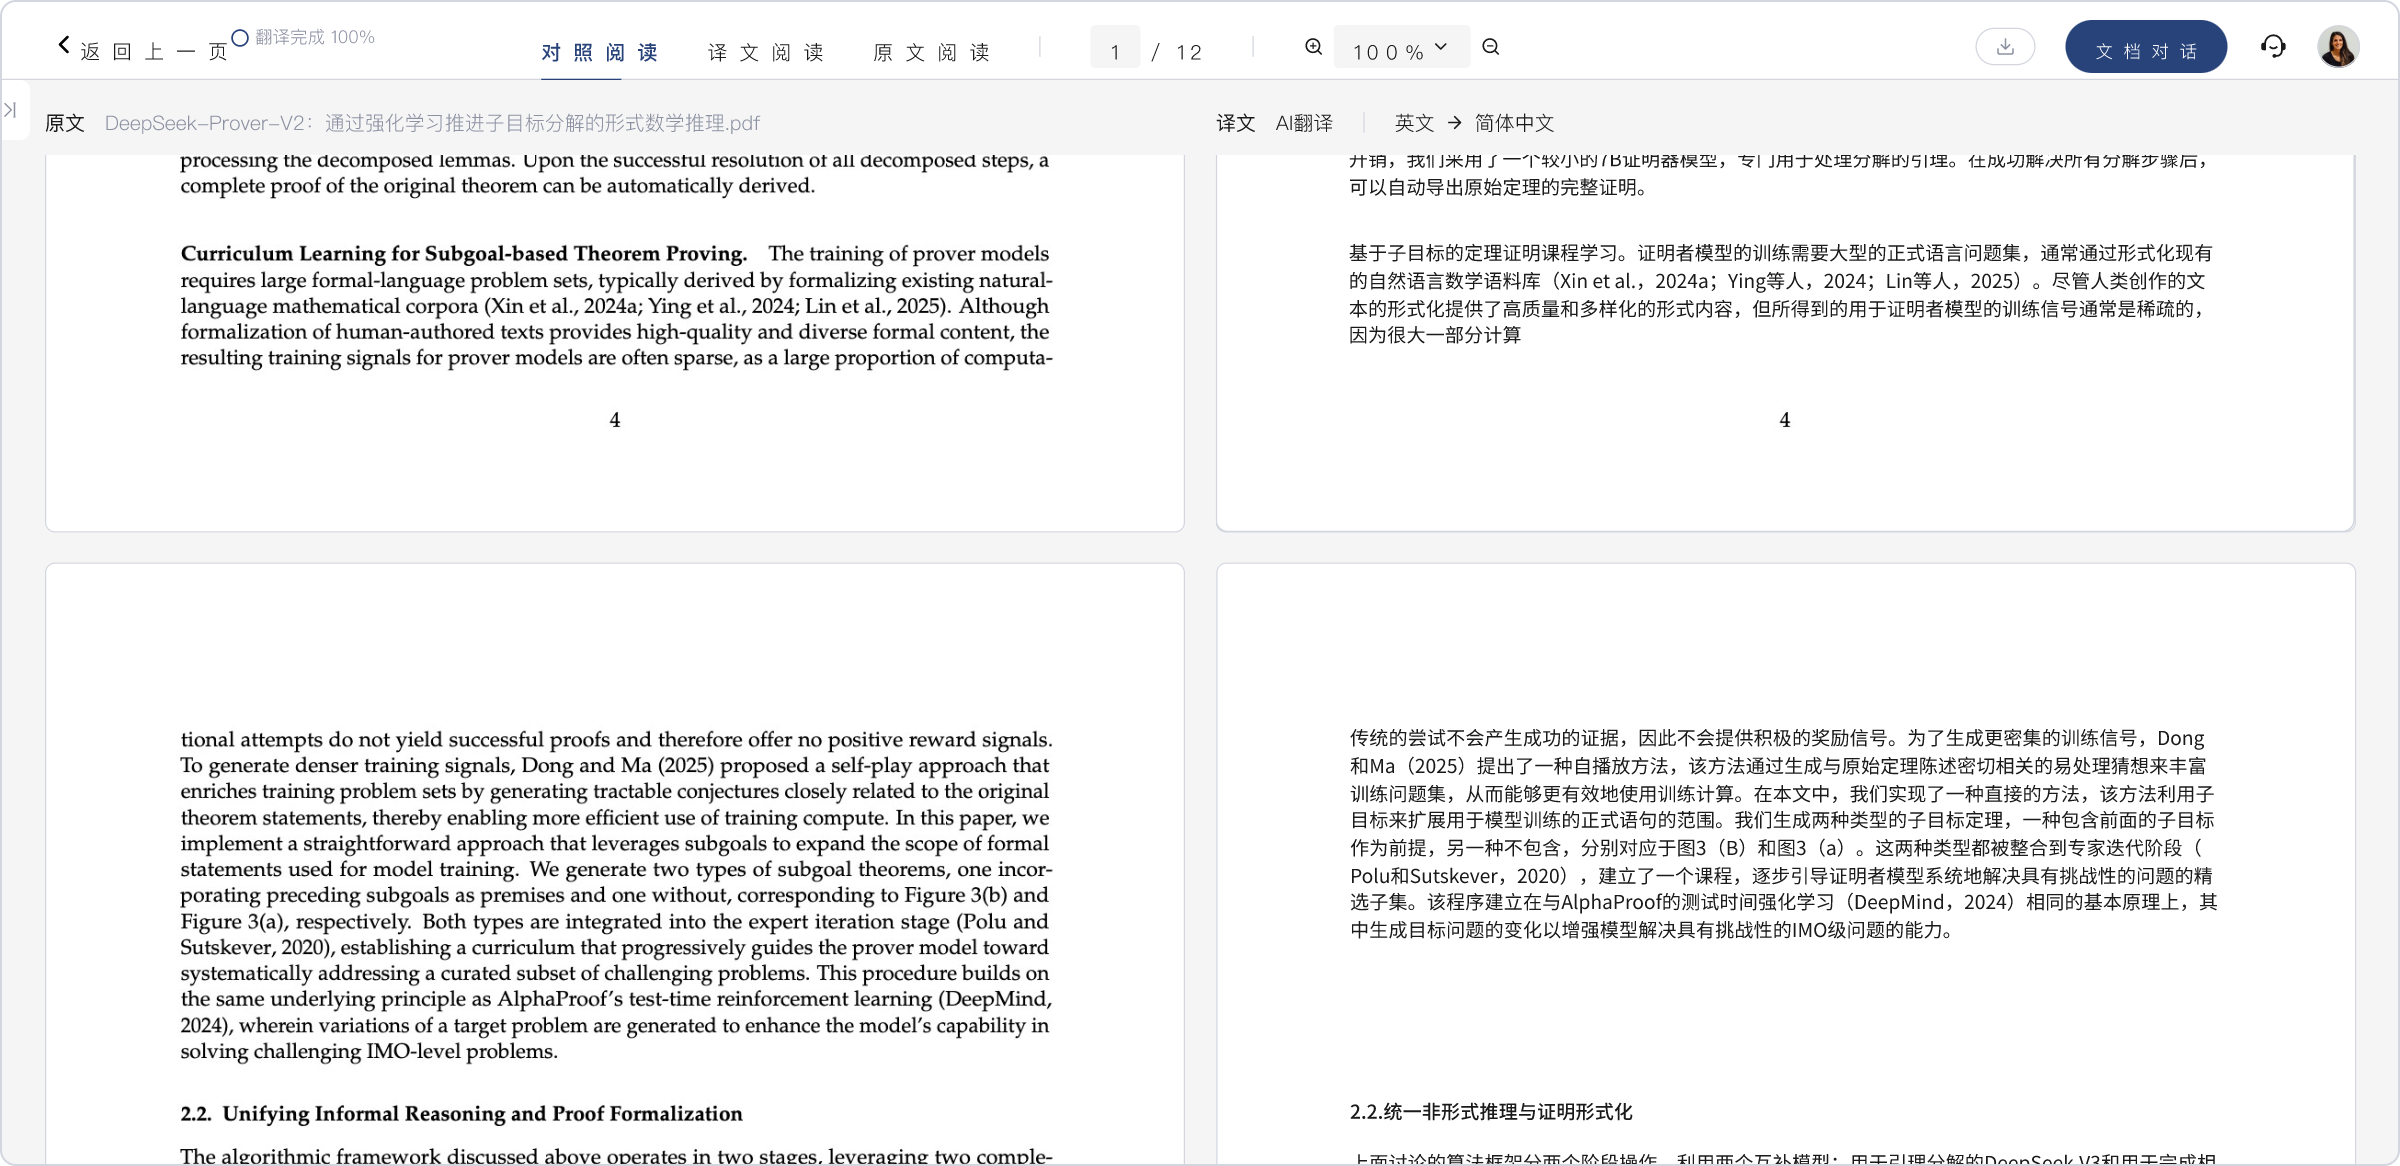Select source language 英文

pyautogui.click(x=1414, y=123)
